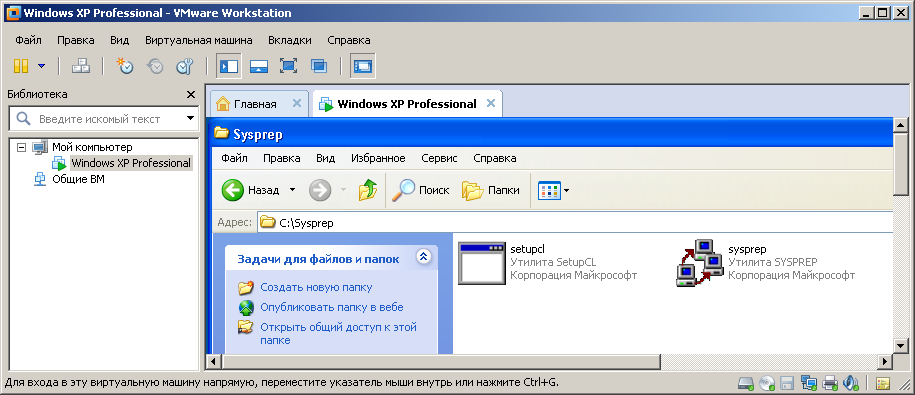The width and height of the screenshot is (915, 395).
Task: Take a snapshot of the virtual machine
Action: [x=125, y=66]
